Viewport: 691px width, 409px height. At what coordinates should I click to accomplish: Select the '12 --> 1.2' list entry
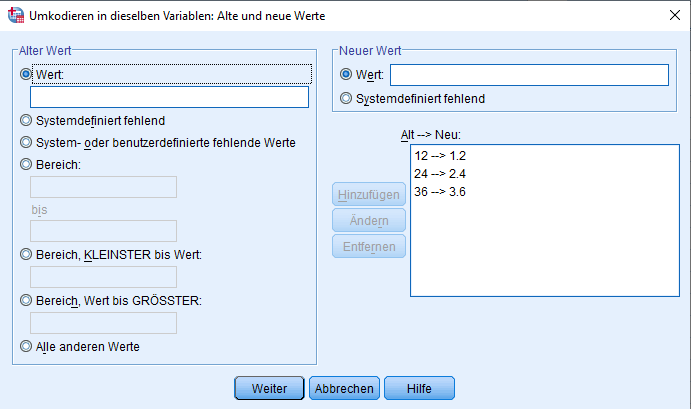click(440, 157)
